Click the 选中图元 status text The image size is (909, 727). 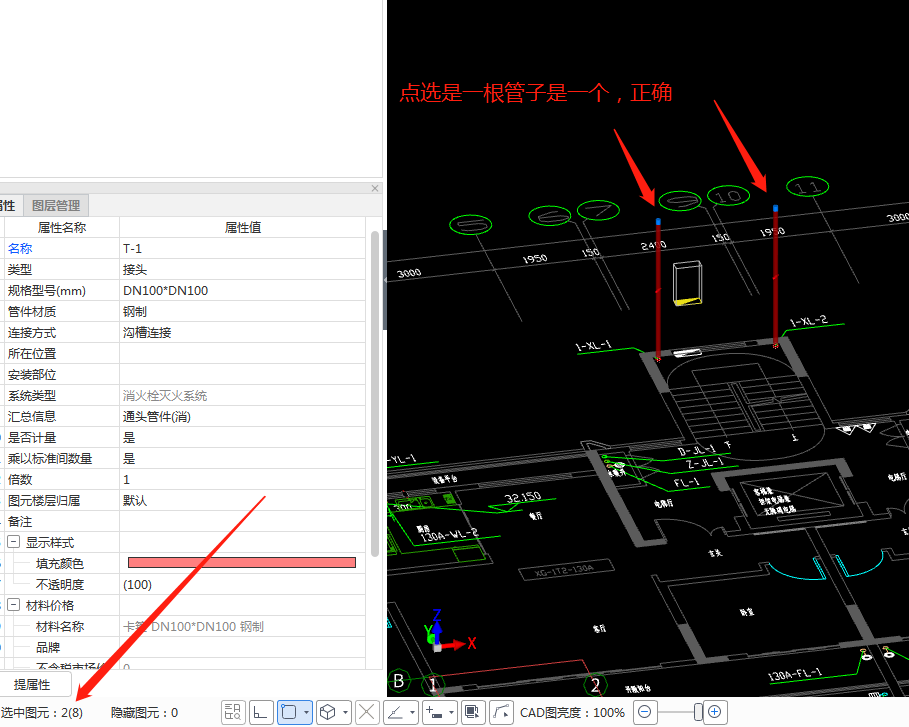pyautogui.click(x=42, y=713)
